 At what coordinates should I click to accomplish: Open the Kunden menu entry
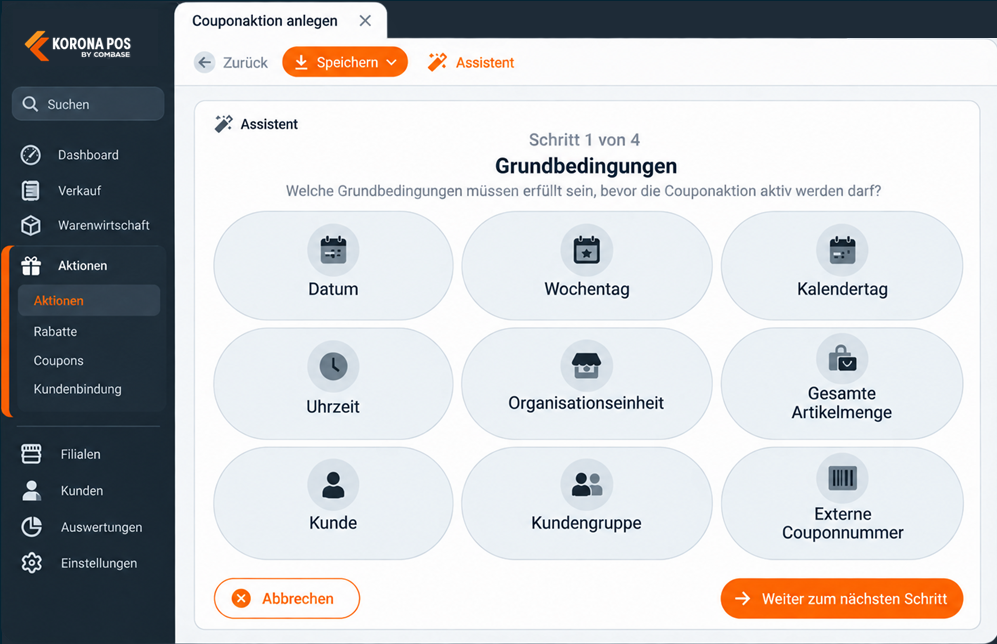(82, 491)
